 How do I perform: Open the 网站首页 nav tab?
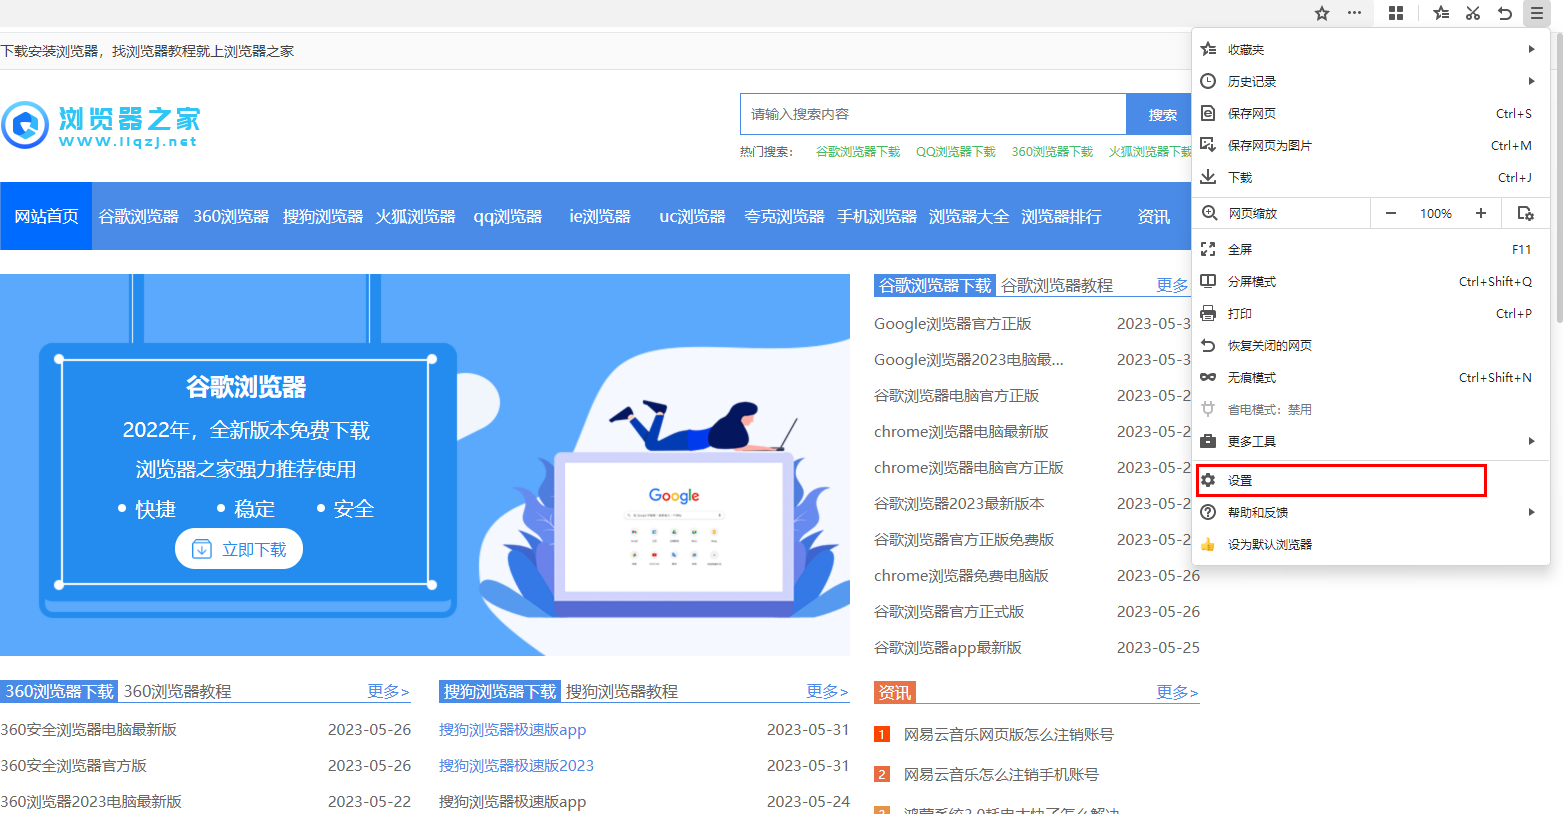pyautogui.click(x=46, y=216)
